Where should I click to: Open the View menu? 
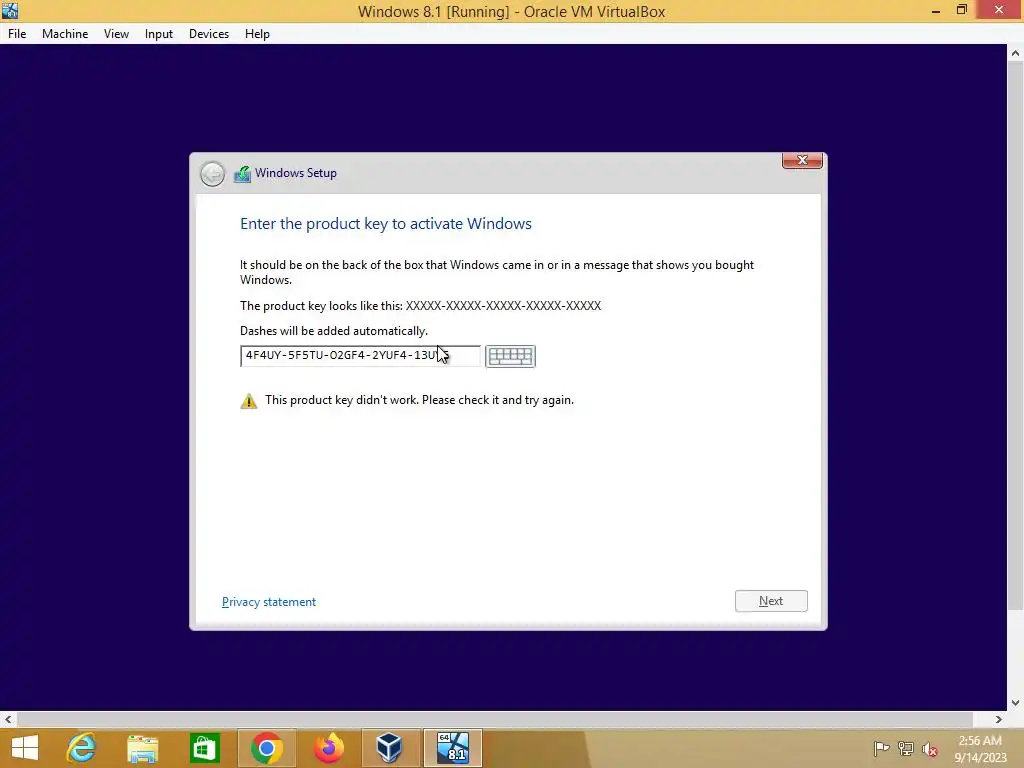[x=116, y=34]
